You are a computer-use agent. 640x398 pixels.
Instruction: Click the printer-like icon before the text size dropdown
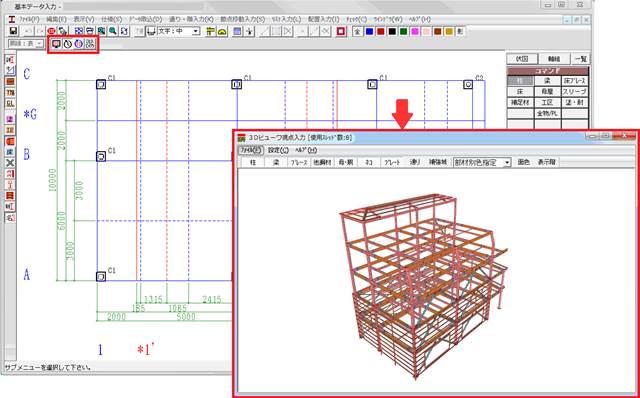[x=151, y=31]
